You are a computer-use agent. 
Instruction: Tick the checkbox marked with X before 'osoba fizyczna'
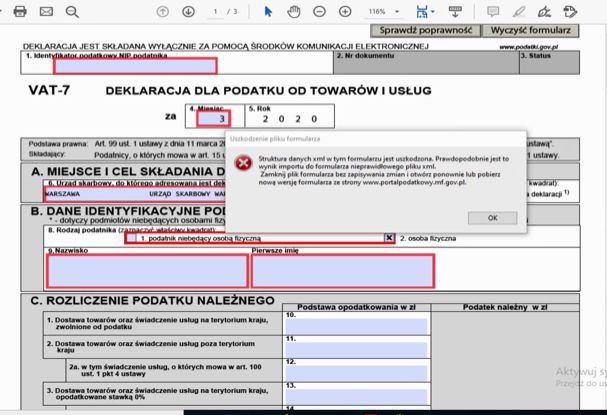tap(389, 239)
